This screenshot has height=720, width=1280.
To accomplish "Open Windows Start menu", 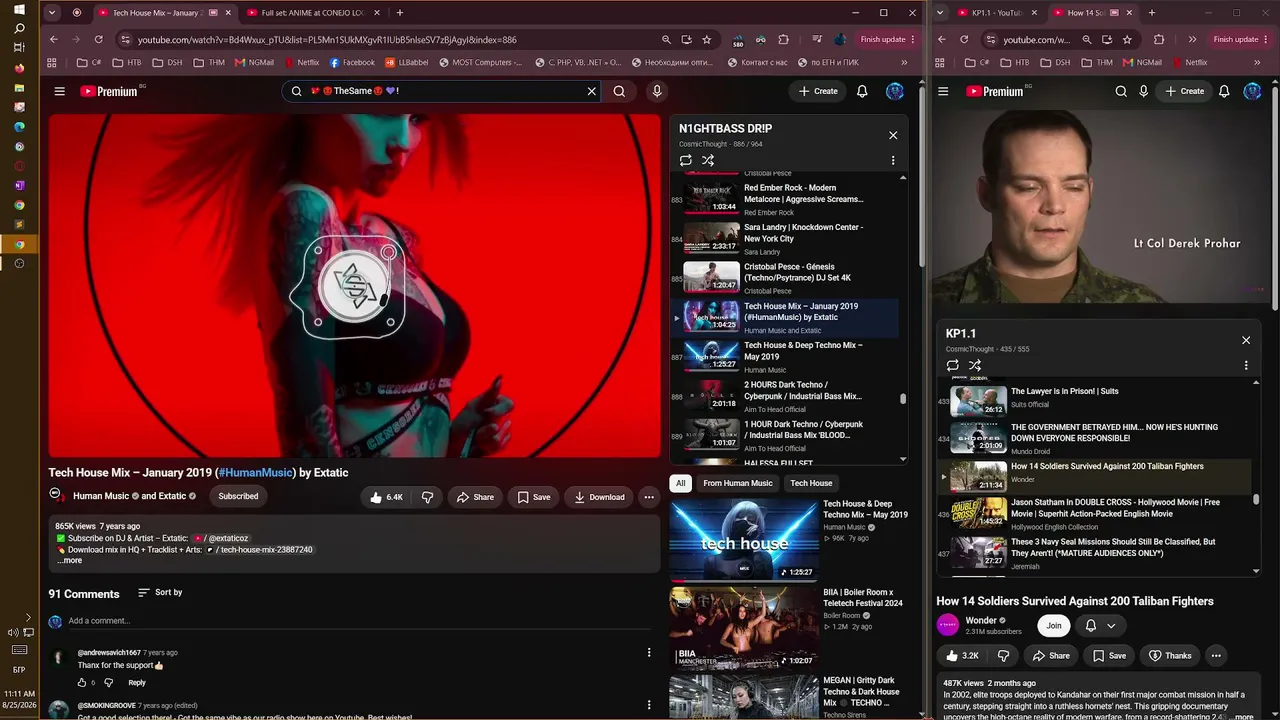I will click(x=19, y=10).
